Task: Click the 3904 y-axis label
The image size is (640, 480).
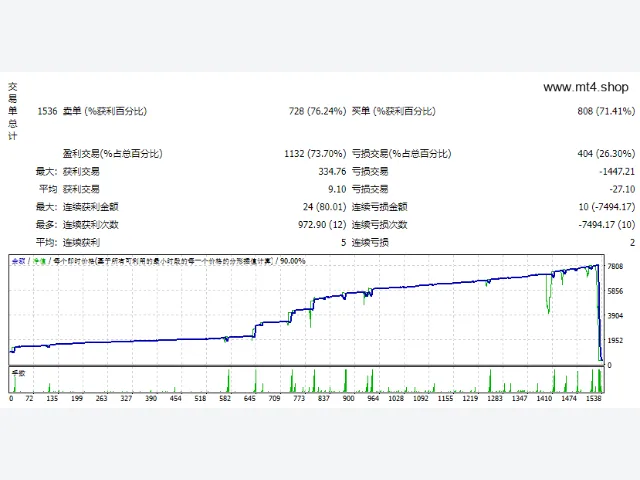Action: click(x=615, y=316)
